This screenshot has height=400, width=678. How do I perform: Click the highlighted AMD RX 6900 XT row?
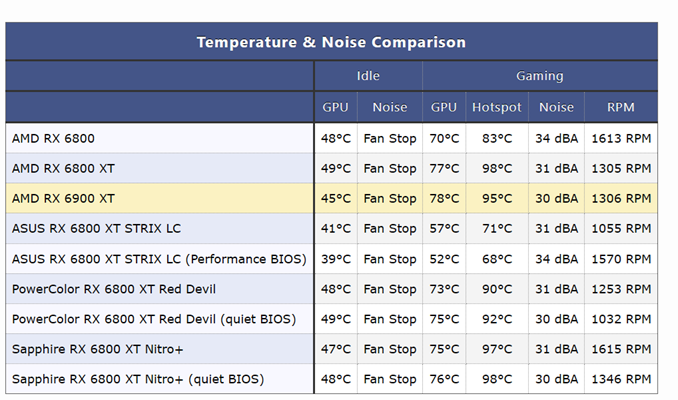click(x=332, y=198)
